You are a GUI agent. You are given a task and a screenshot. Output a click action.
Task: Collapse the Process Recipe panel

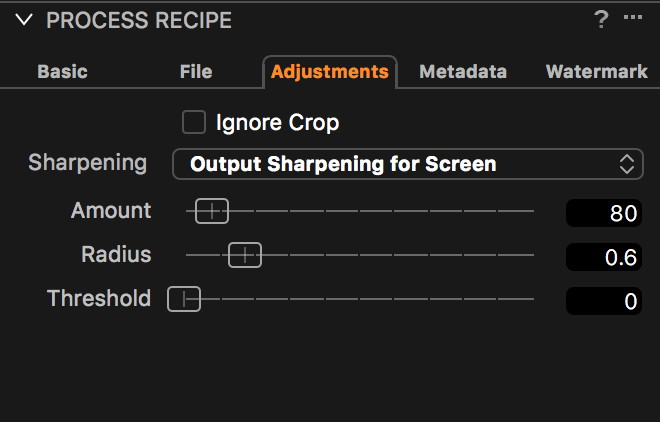click(x=24, y=20)
